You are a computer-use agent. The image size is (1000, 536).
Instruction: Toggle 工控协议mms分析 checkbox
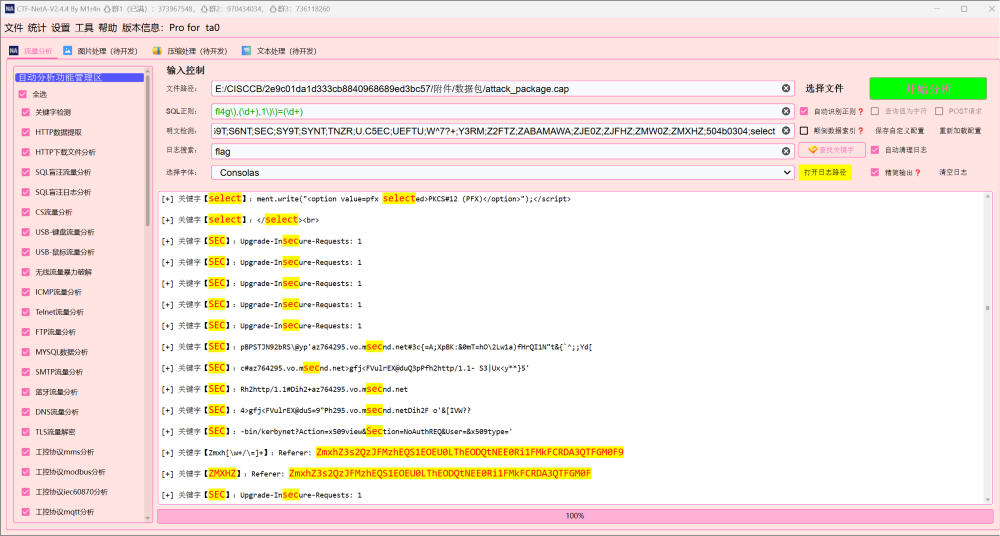26,452
